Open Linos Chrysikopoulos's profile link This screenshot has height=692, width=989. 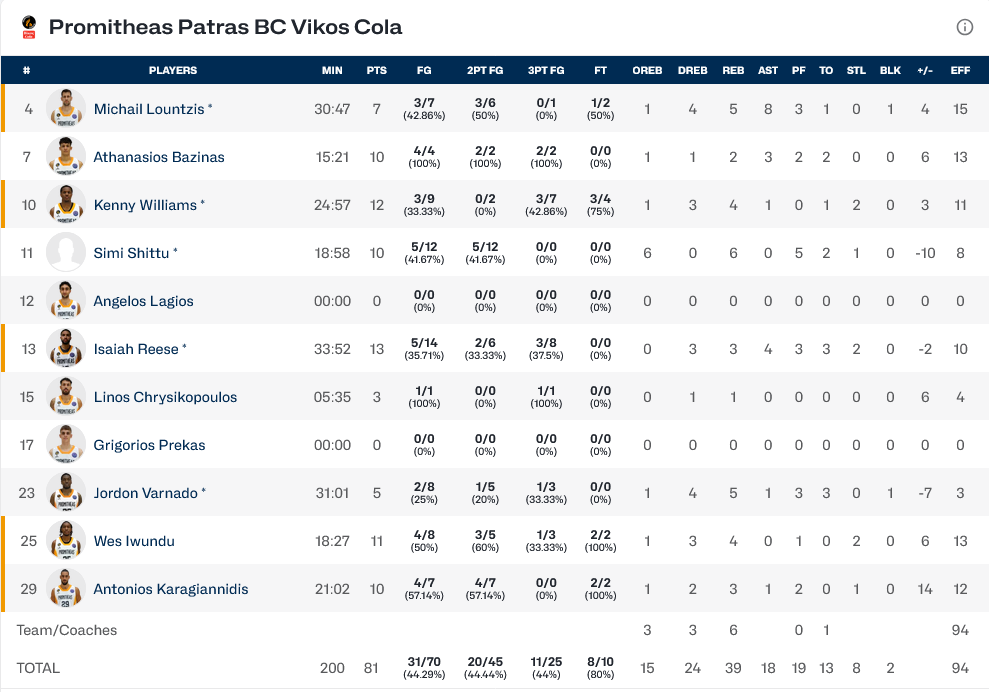click(x=165, y=397)
